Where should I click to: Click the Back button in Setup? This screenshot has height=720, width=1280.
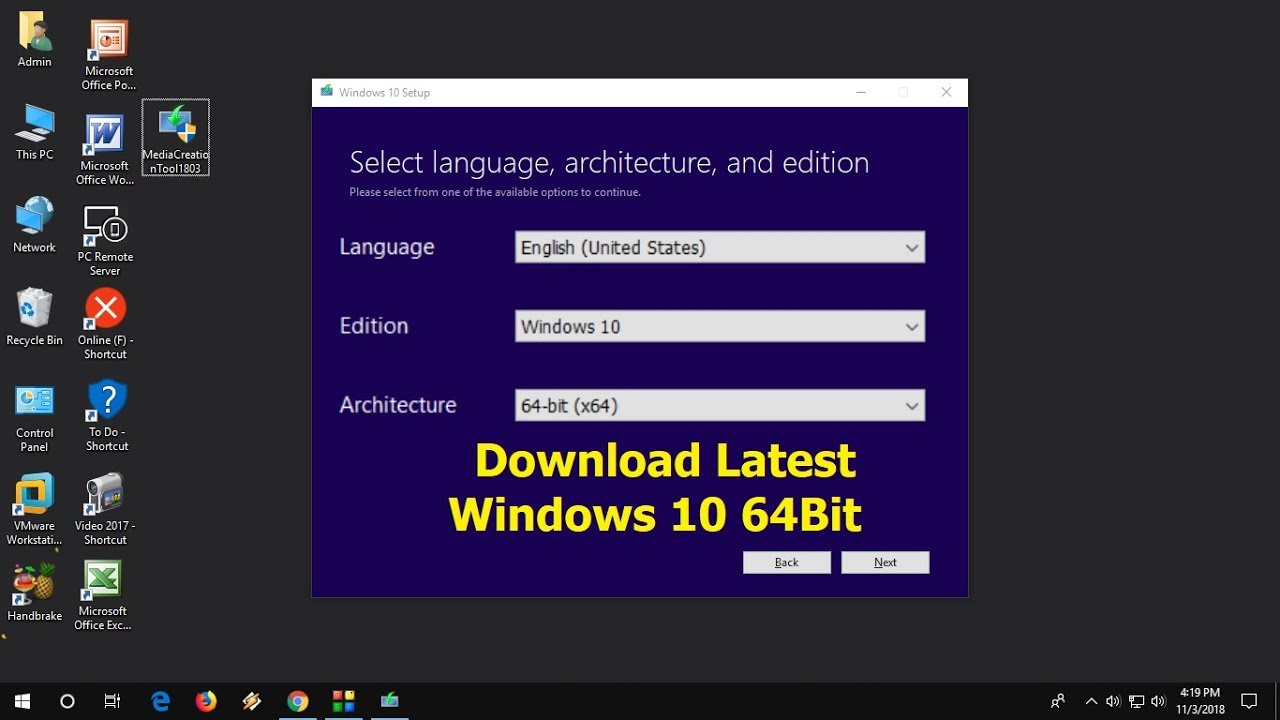(x=787, y=562)
